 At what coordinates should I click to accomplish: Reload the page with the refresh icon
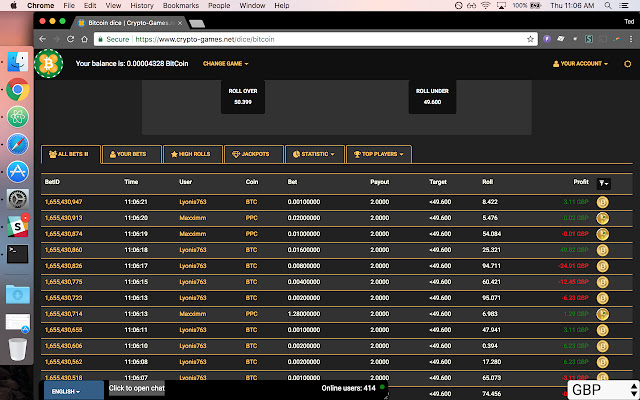tap(70, 39)
